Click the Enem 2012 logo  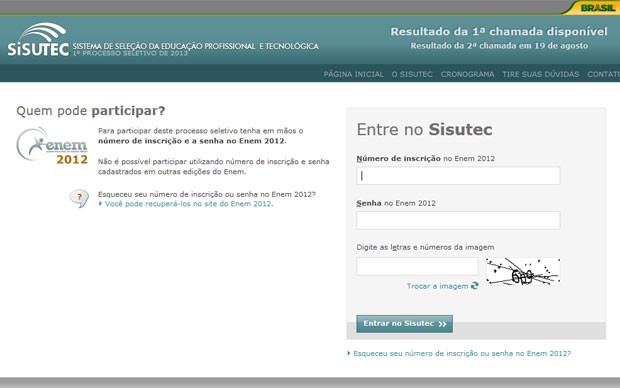(x=52, y=146)
